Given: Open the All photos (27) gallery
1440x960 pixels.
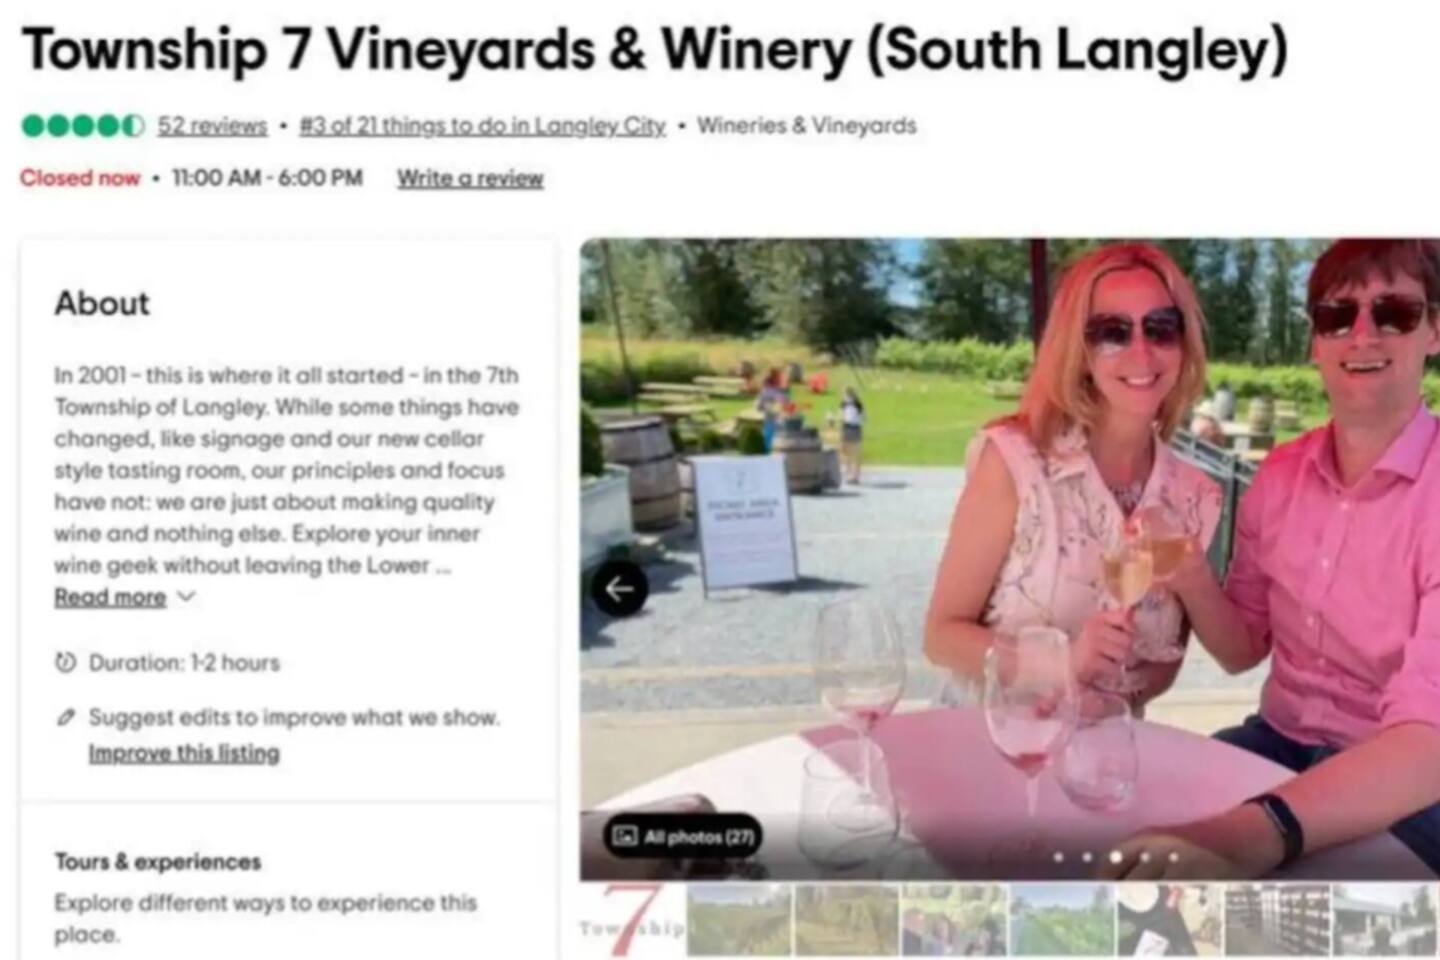Looking at the screenshot, I should (x=683, y=836).
